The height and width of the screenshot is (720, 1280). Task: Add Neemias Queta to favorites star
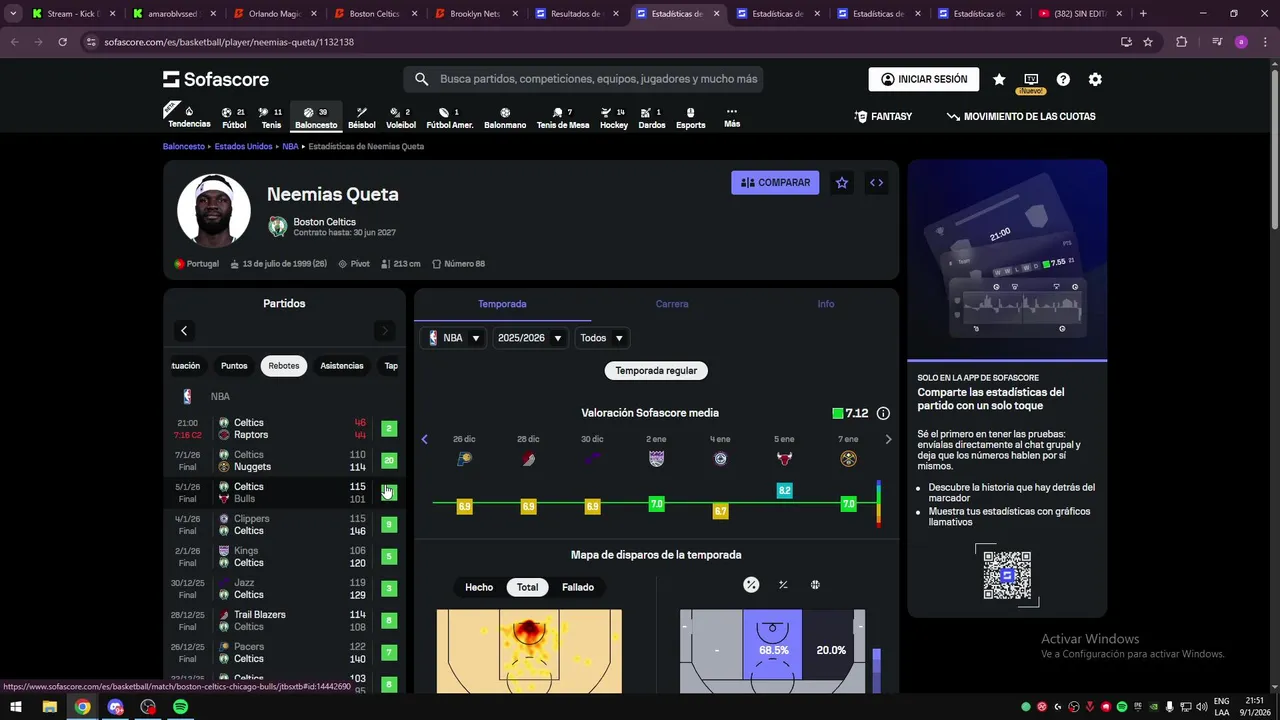pyautogui.click(x=842, y=183)
